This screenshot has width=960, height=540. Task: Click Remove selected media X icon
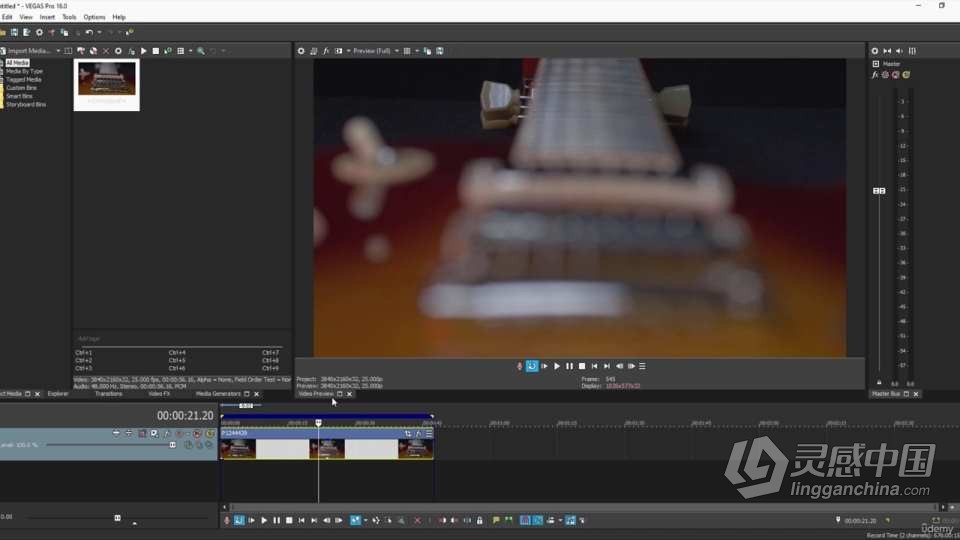click(106, 51)
